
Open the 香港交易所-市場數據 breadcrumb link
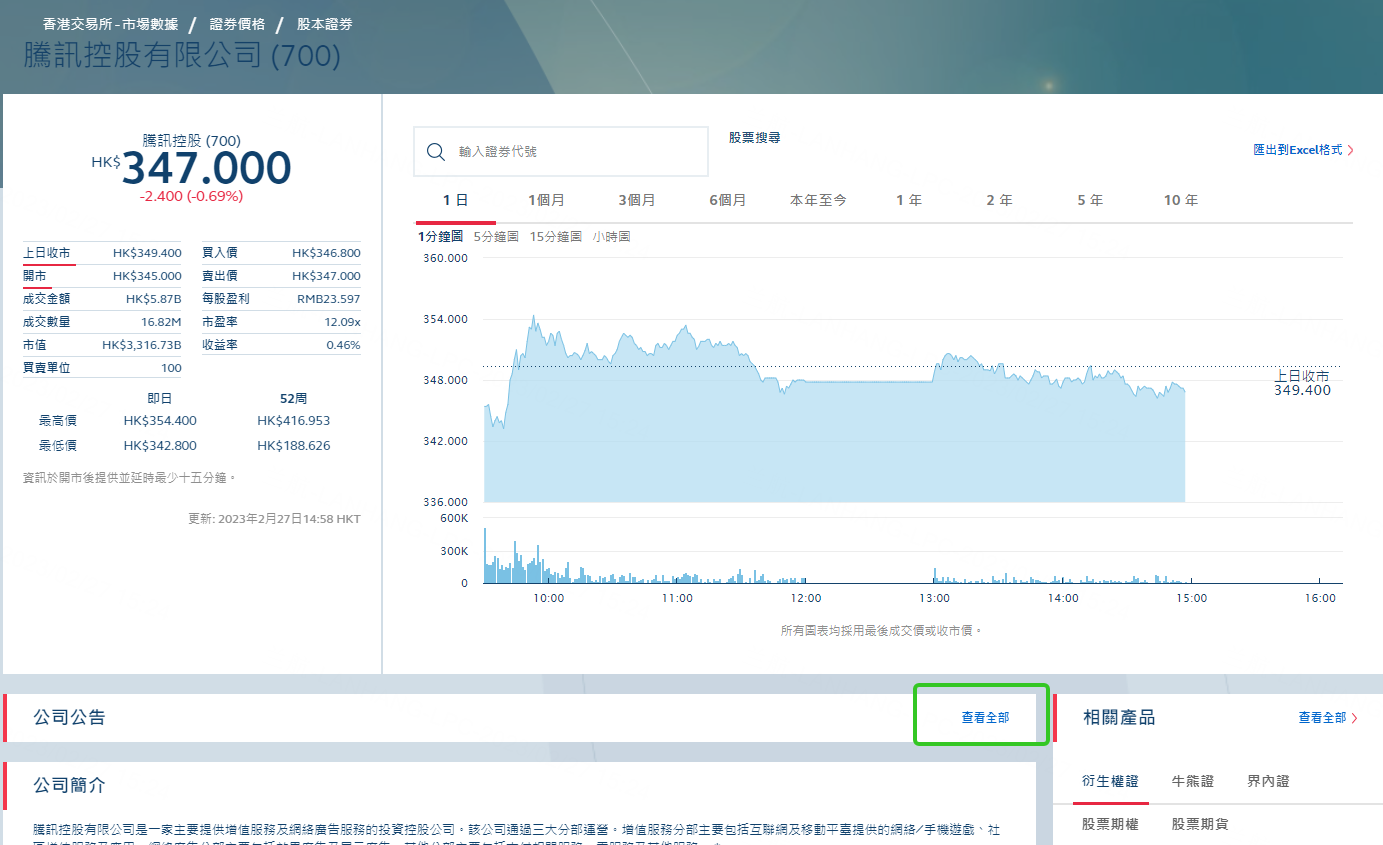[111, 24]
